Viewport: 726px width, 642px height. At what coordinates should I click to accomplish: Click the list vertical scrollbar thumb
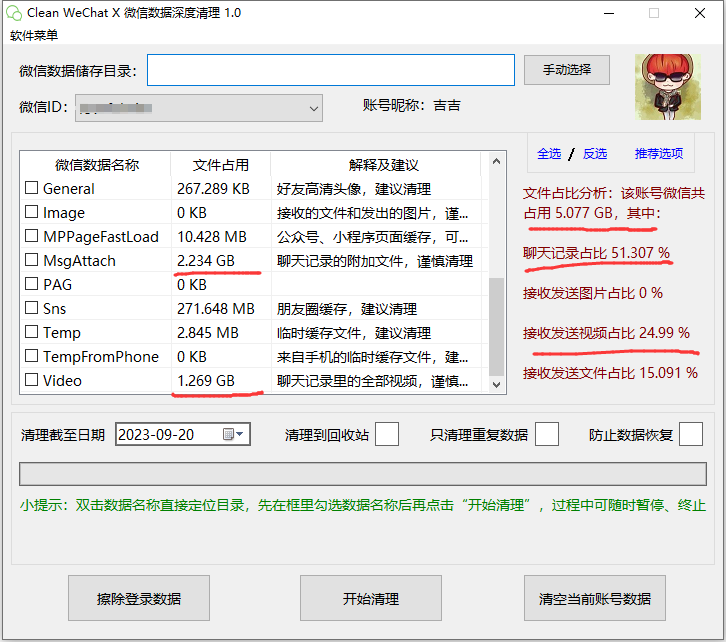coord(496,327)
